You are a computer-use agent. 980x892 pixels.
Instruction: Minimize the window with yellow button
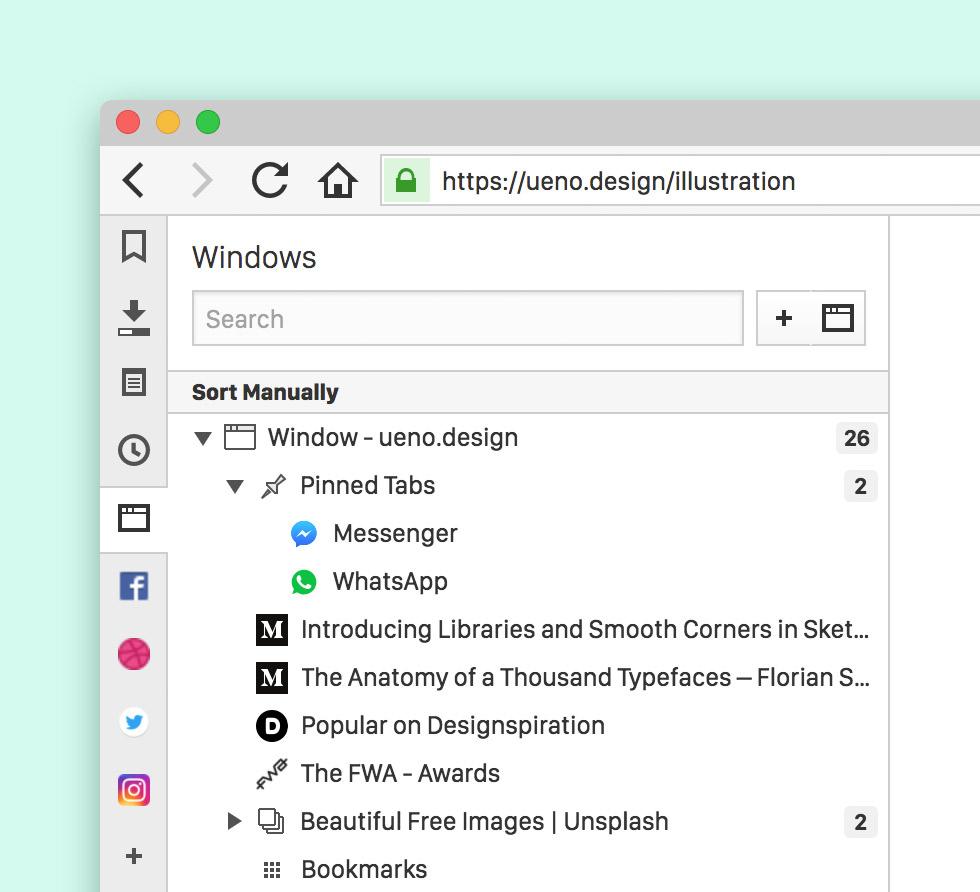[x=168, y=122]
